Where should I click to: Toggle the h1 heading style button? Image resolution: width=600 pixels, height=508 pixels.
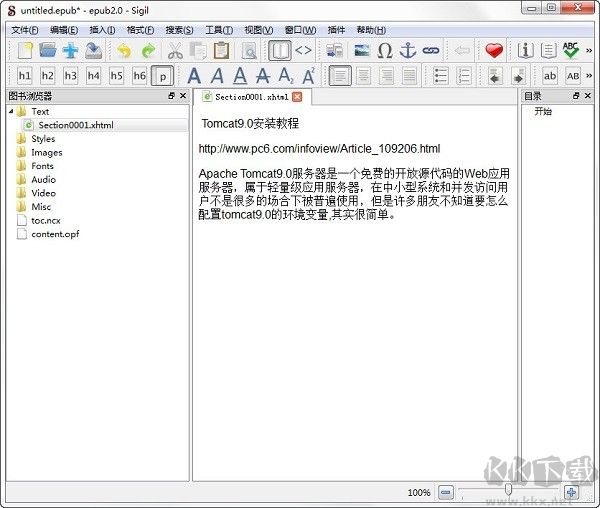point(24,76)
